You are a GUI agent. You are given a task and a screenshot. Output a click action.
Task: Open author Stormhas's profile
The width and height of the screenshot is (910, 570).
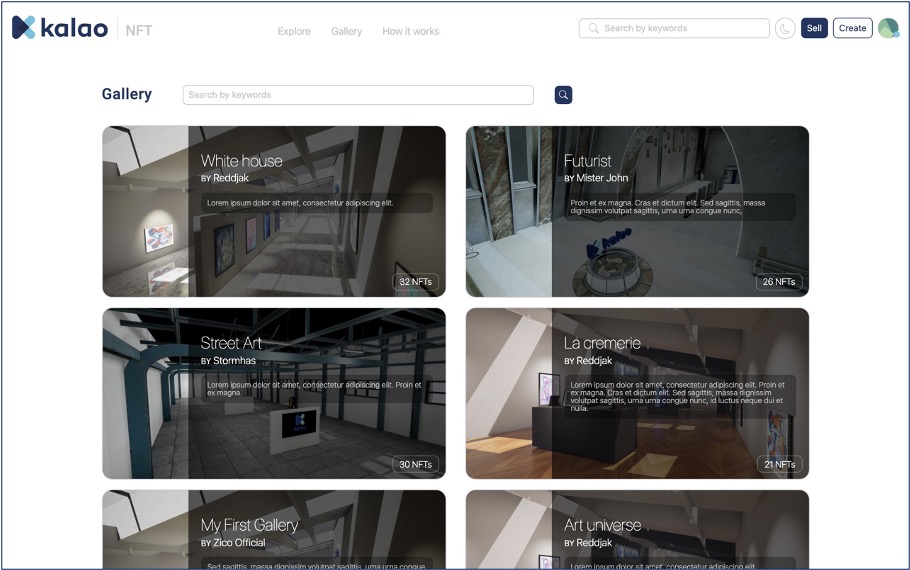234,360
